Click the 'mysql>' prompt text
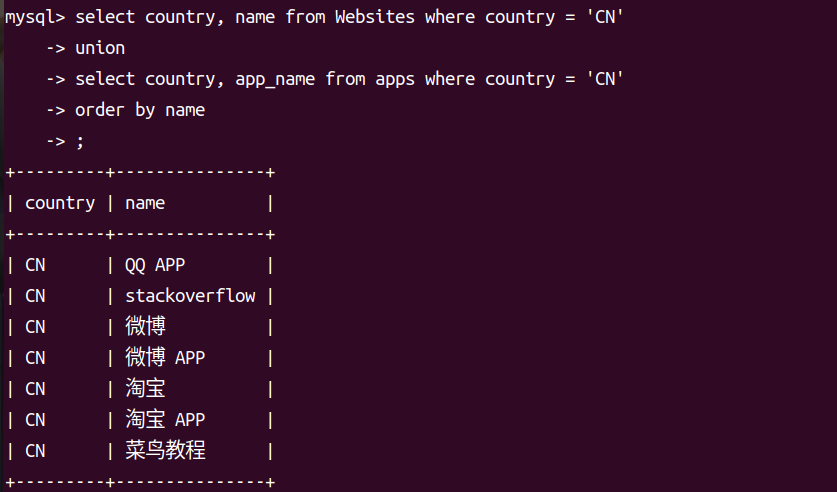837x492 pixels. (x=35, y=18)
